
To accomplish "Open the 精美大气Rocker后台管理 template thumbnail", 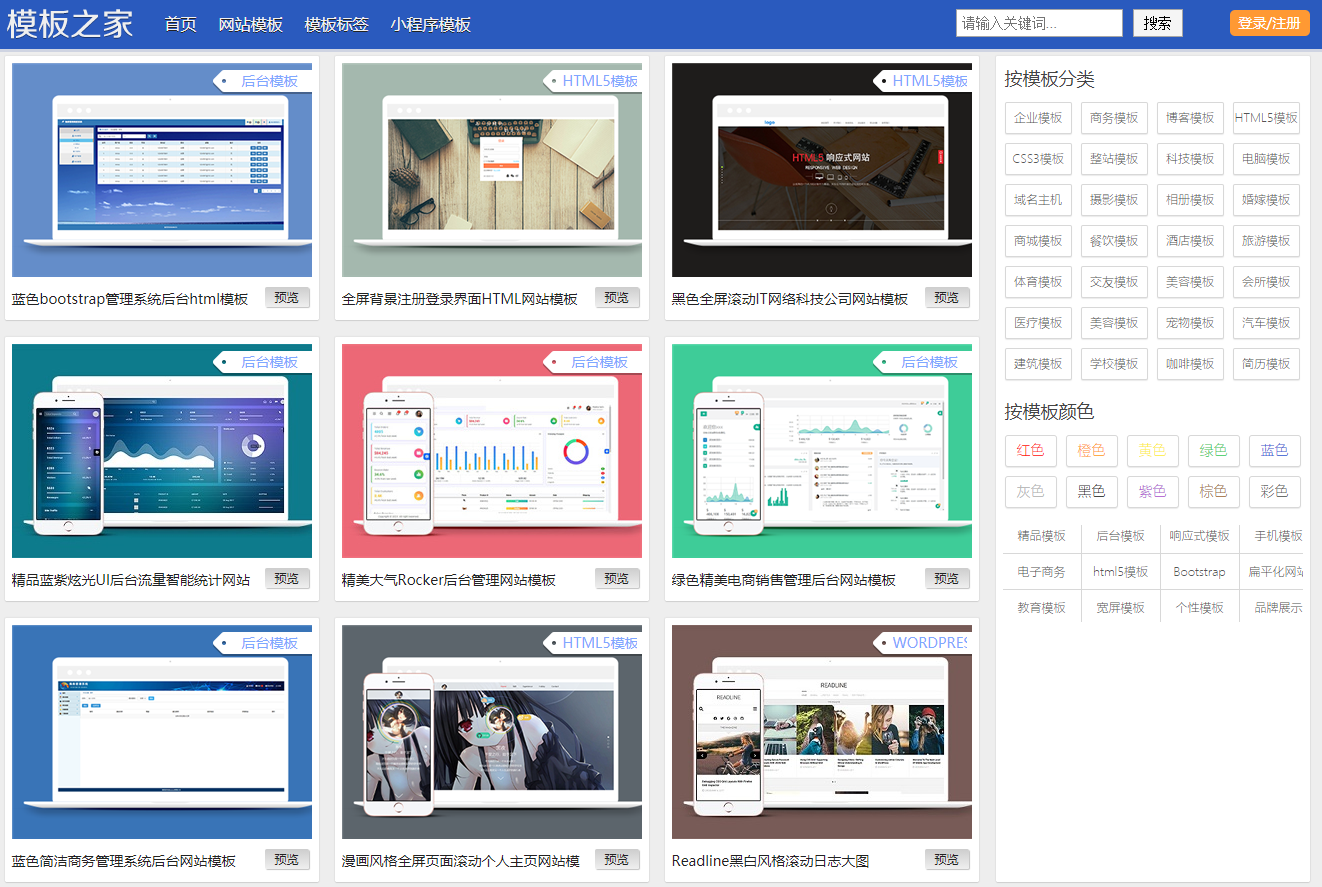I will click(491, 450).
